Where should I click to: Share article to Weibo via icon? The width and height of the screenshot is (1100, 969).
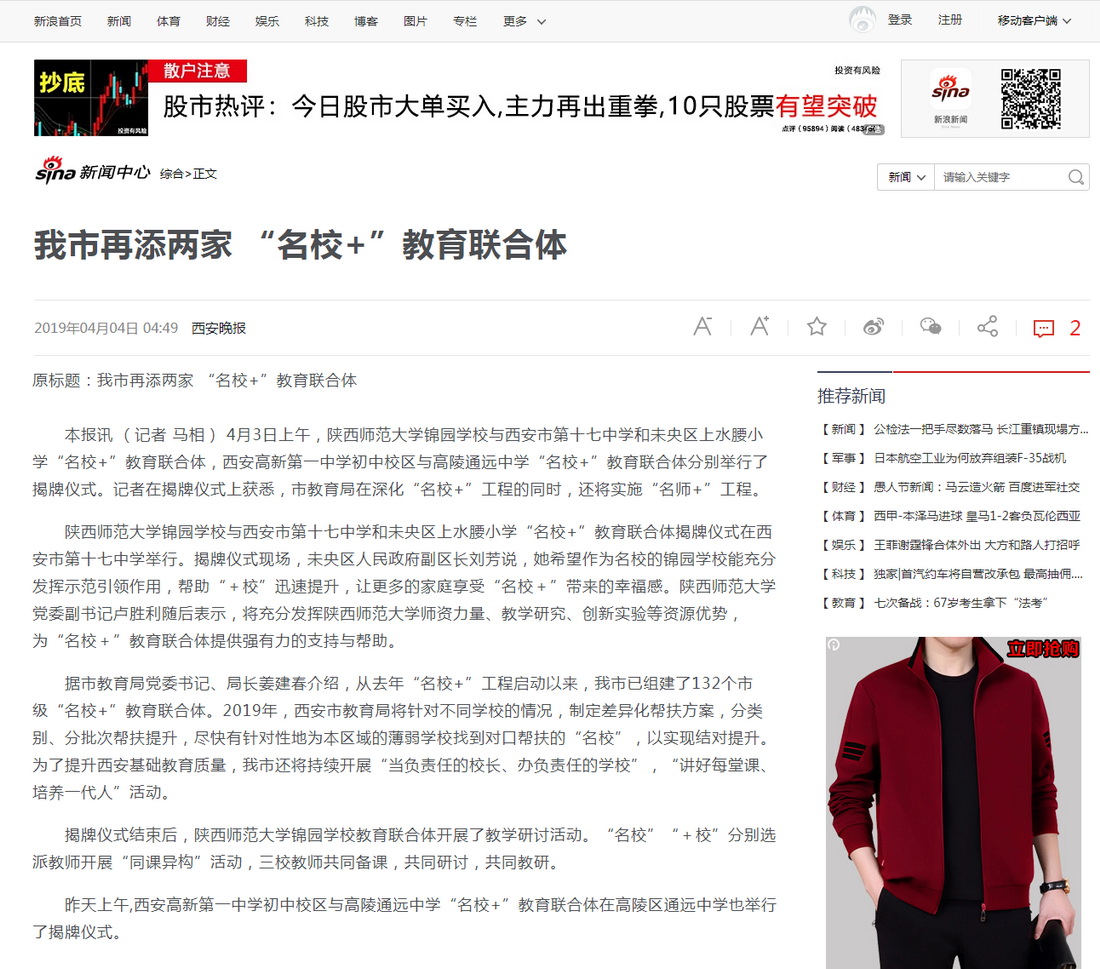click(x=873, y=327)
